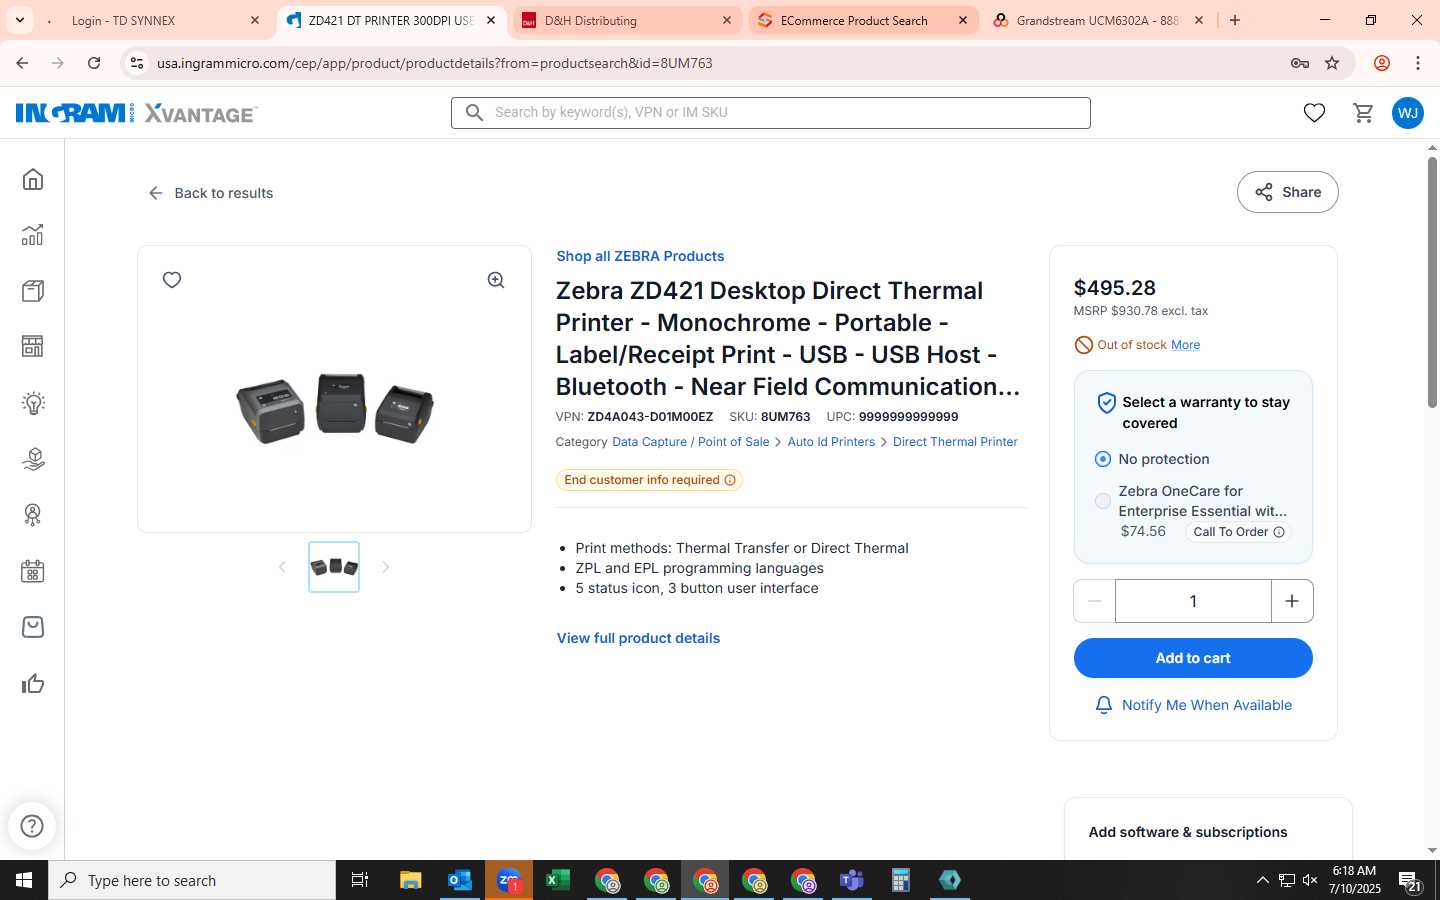Open Outlook from the taskbar
Image resolution: width=1440 pixels, height=900 pixels.
[460, 880]
